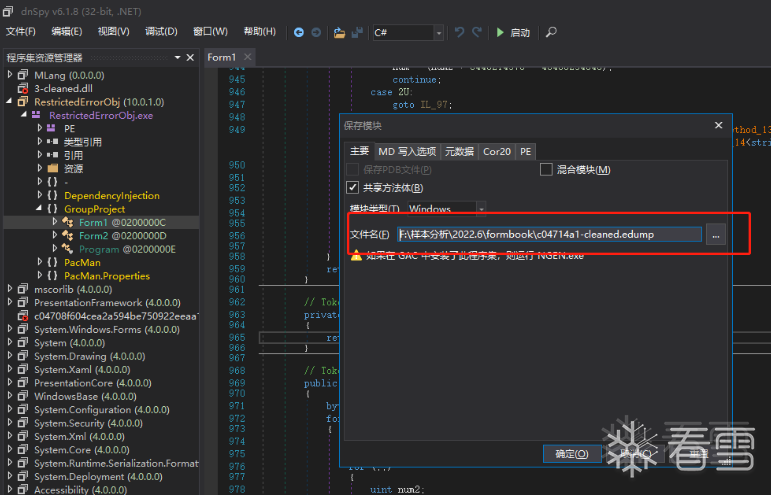Open the 调试(D) menu
771x496 pixels.
(x=161, y=31)
